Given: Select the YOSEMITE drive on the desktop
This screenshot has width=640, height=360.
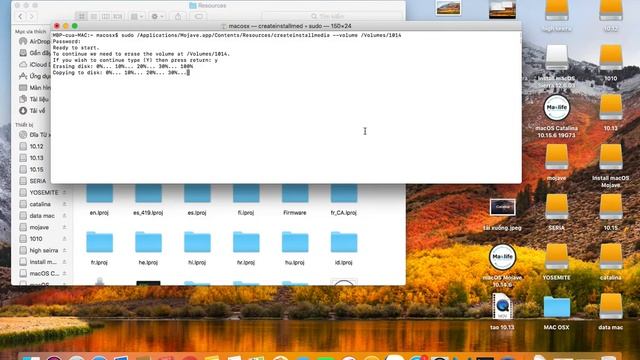Looking at the screenshot, I should tap(557, 262).
